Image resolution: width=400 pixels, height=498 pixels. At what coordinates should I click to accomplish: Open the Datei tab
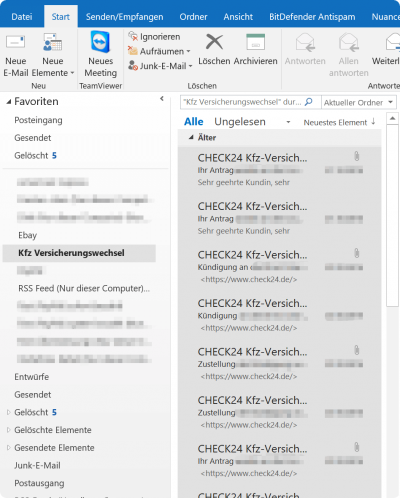click(x=22, y=17)
